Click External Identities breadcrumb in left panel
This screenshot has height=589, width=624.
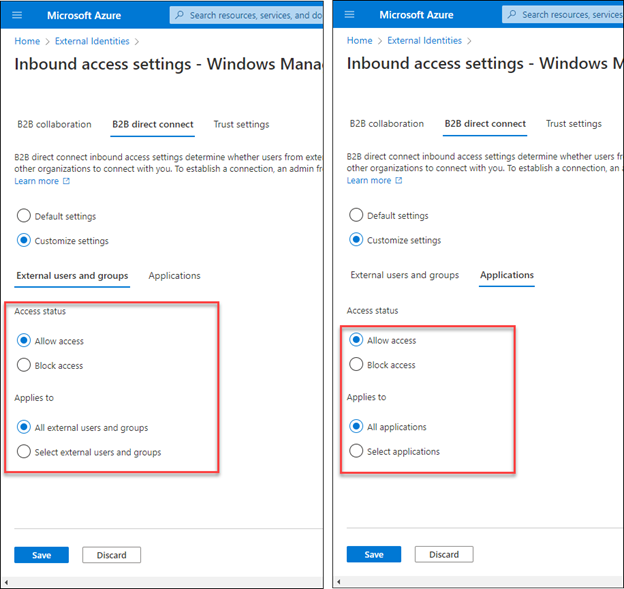tap(92, 41)
